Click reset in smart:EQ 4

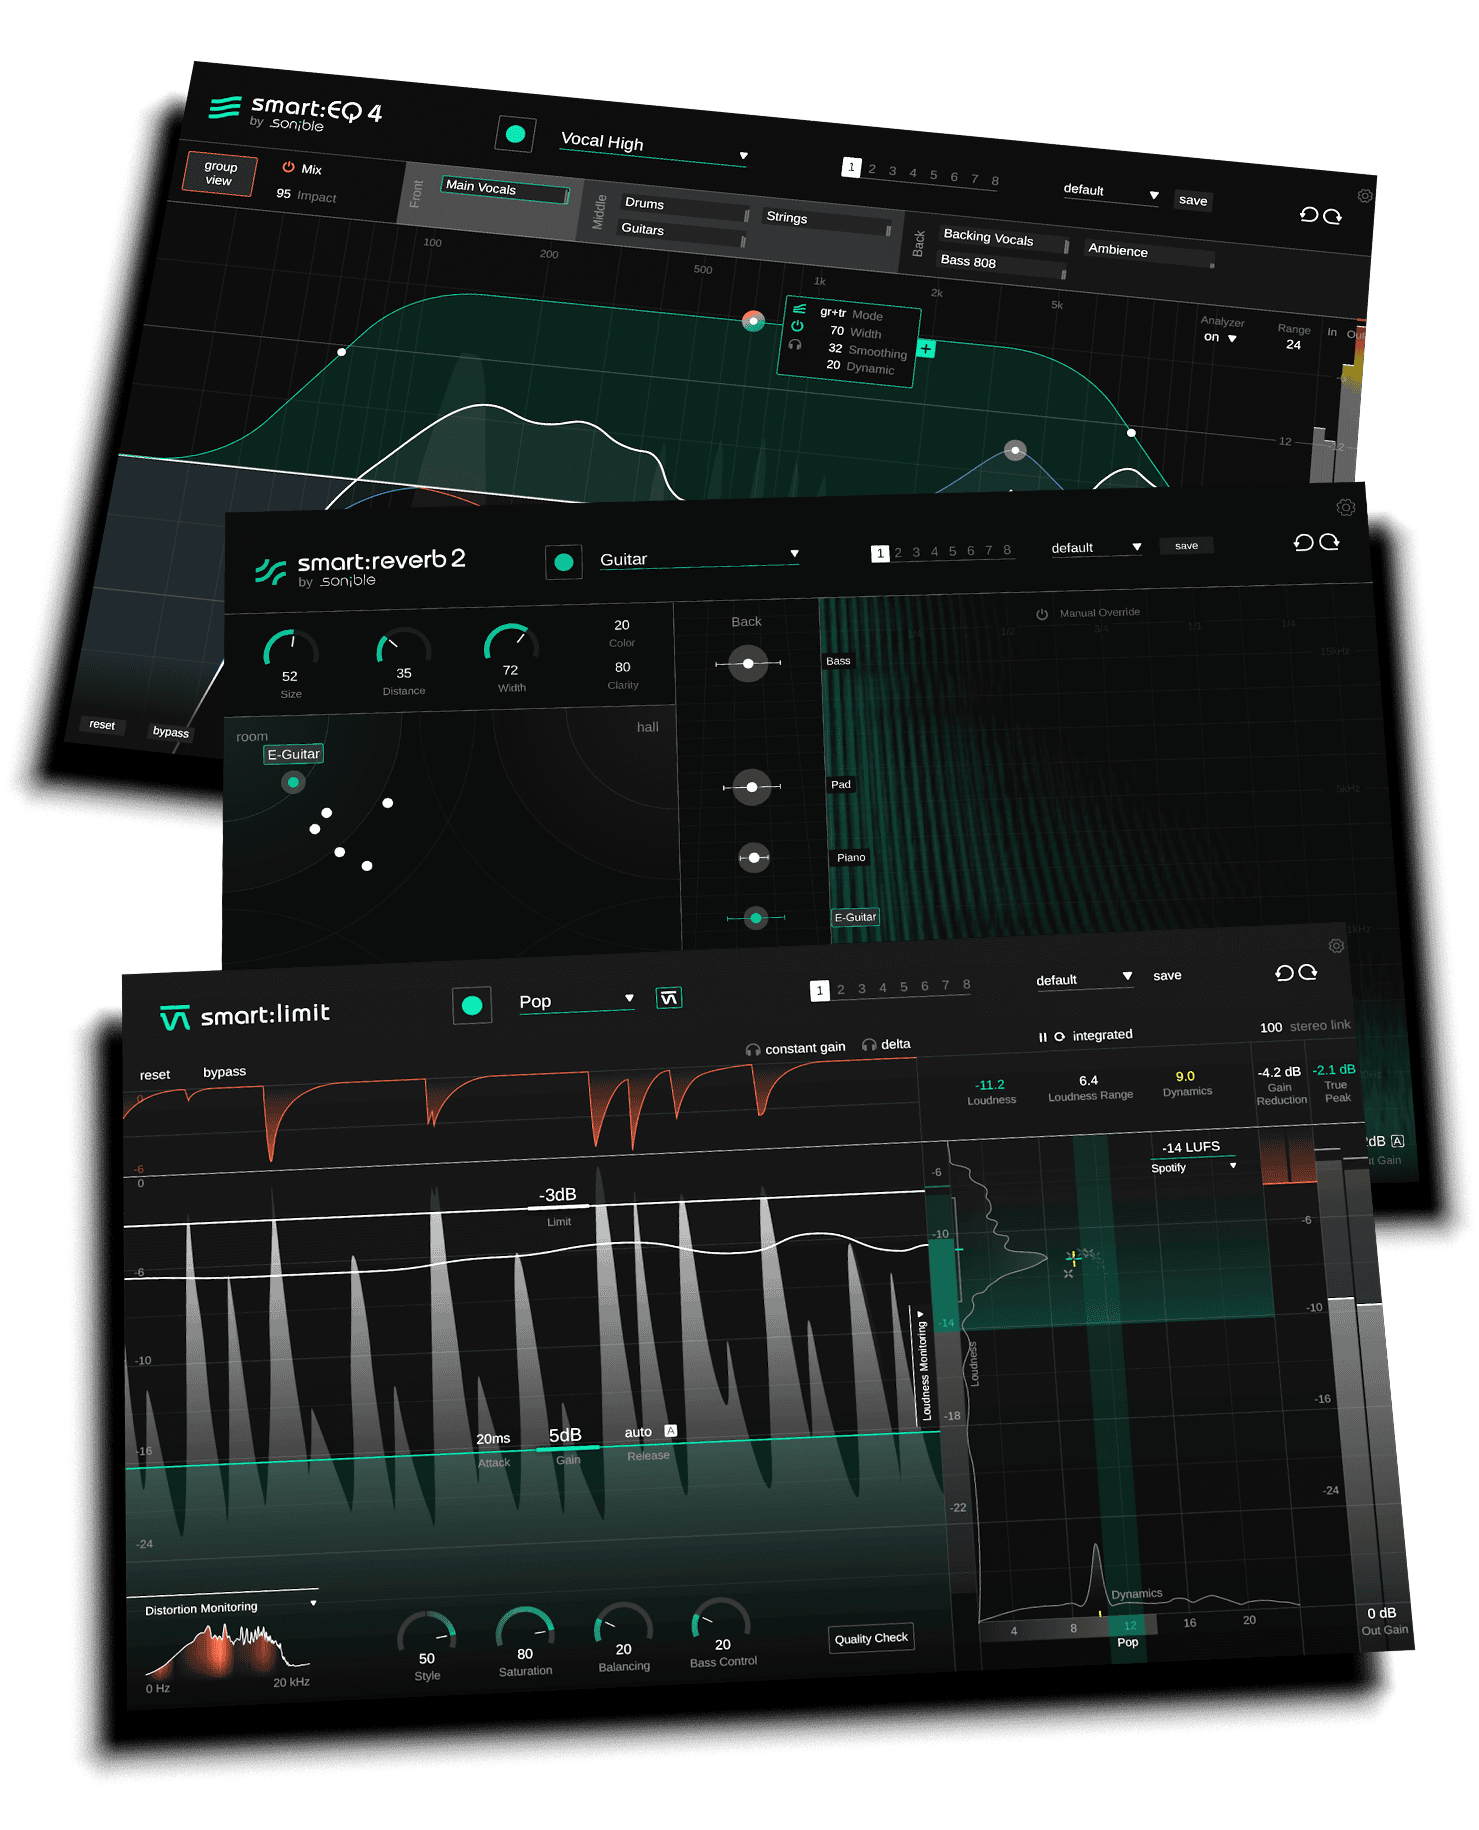(102, 724)
